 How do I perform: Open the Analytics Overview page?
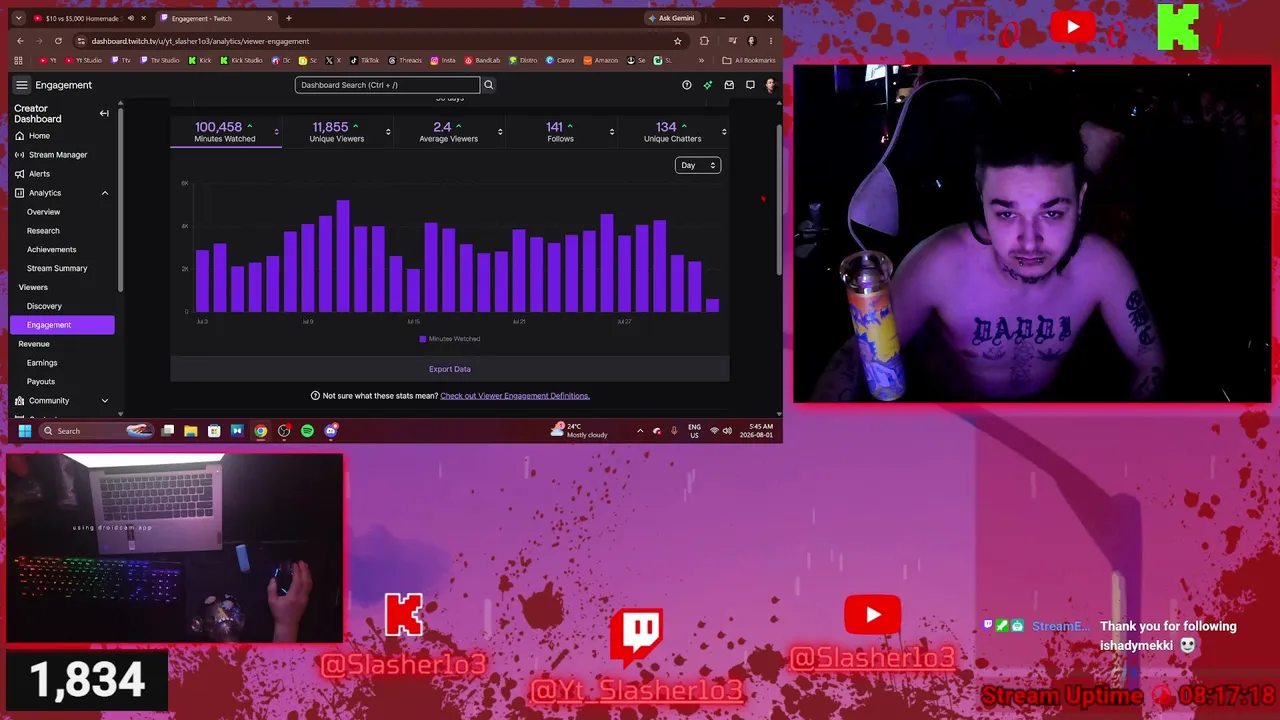pyautogui.click(x=43, y=212)
